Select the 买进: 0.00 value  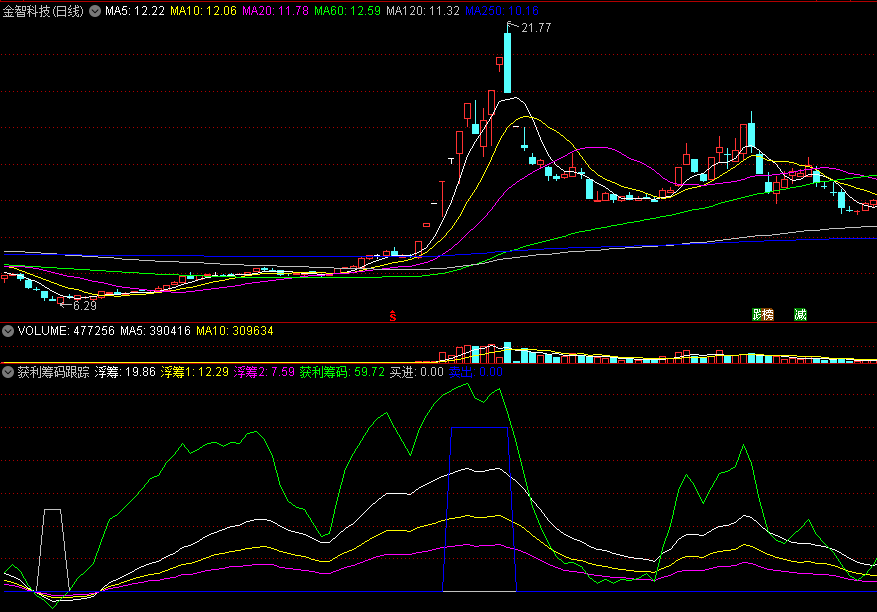coord(417,372)
